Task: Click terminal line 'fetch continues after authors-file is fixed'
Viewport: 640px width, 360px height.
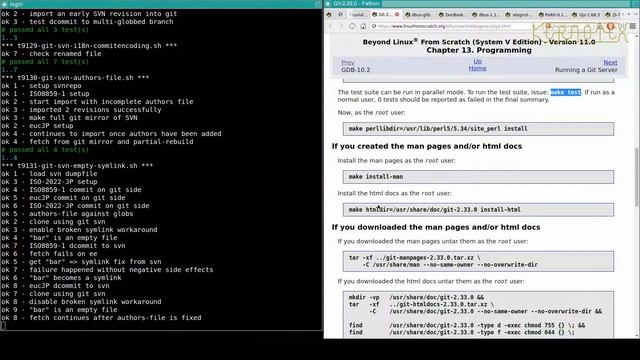Action: point(101,318)
